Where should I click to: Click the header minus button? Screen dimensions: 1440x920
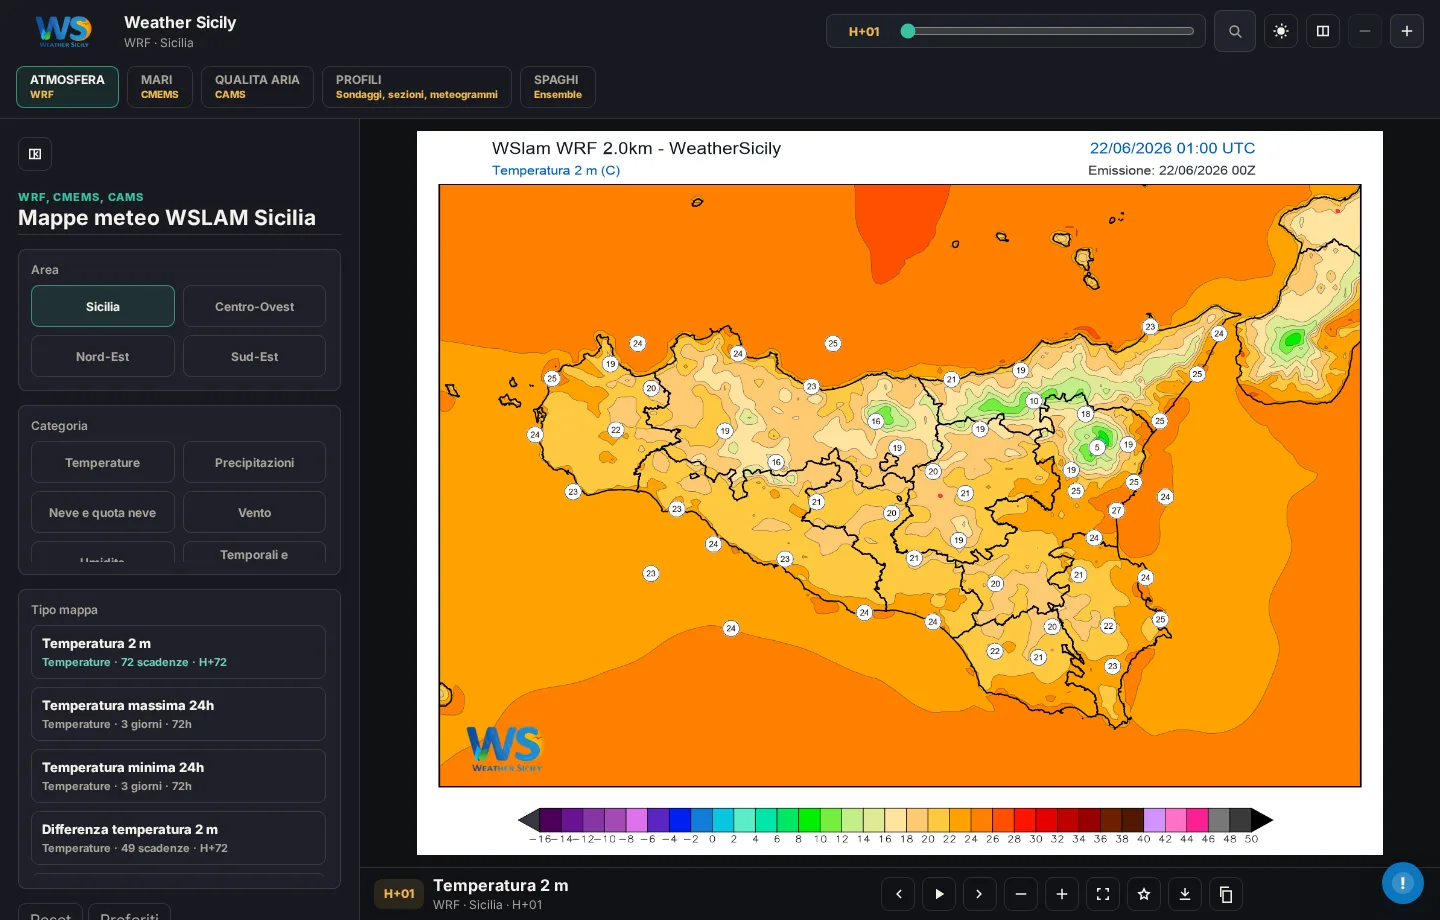click(x=1365, y=31)
